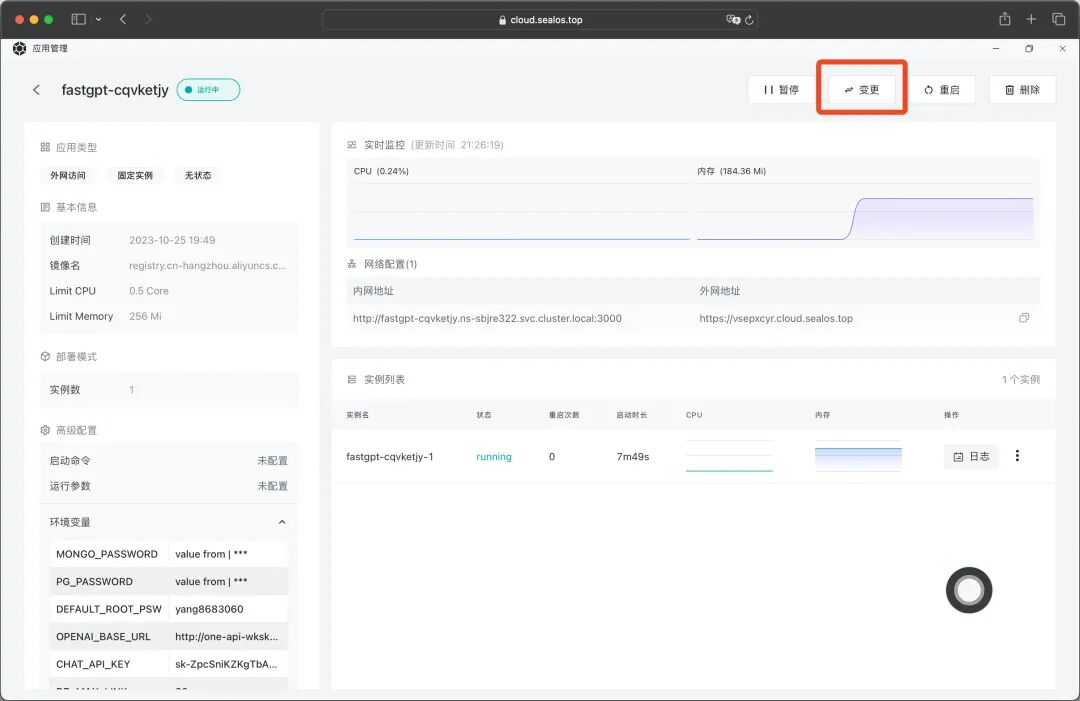The width and height of the screenshot is (1080, 701).
Task: Pause the application with the 暂停 button
Action: 780,90
